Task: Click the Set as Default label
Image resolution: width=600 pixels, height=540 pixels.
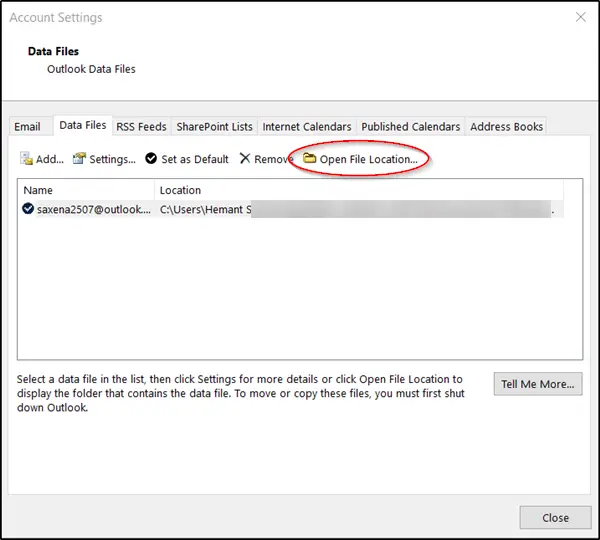Action: click(x=195, y=159)
